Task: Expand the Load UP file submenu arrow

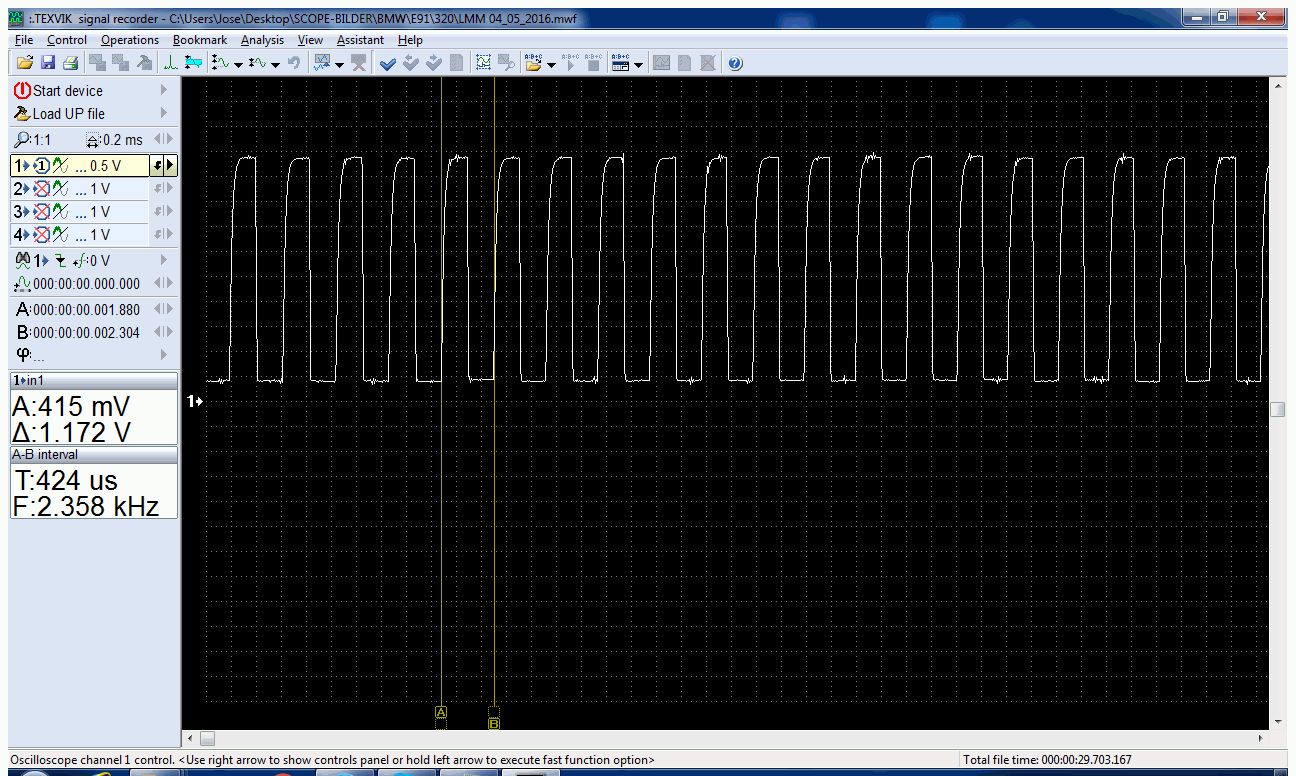Action: tap(164, 113)
